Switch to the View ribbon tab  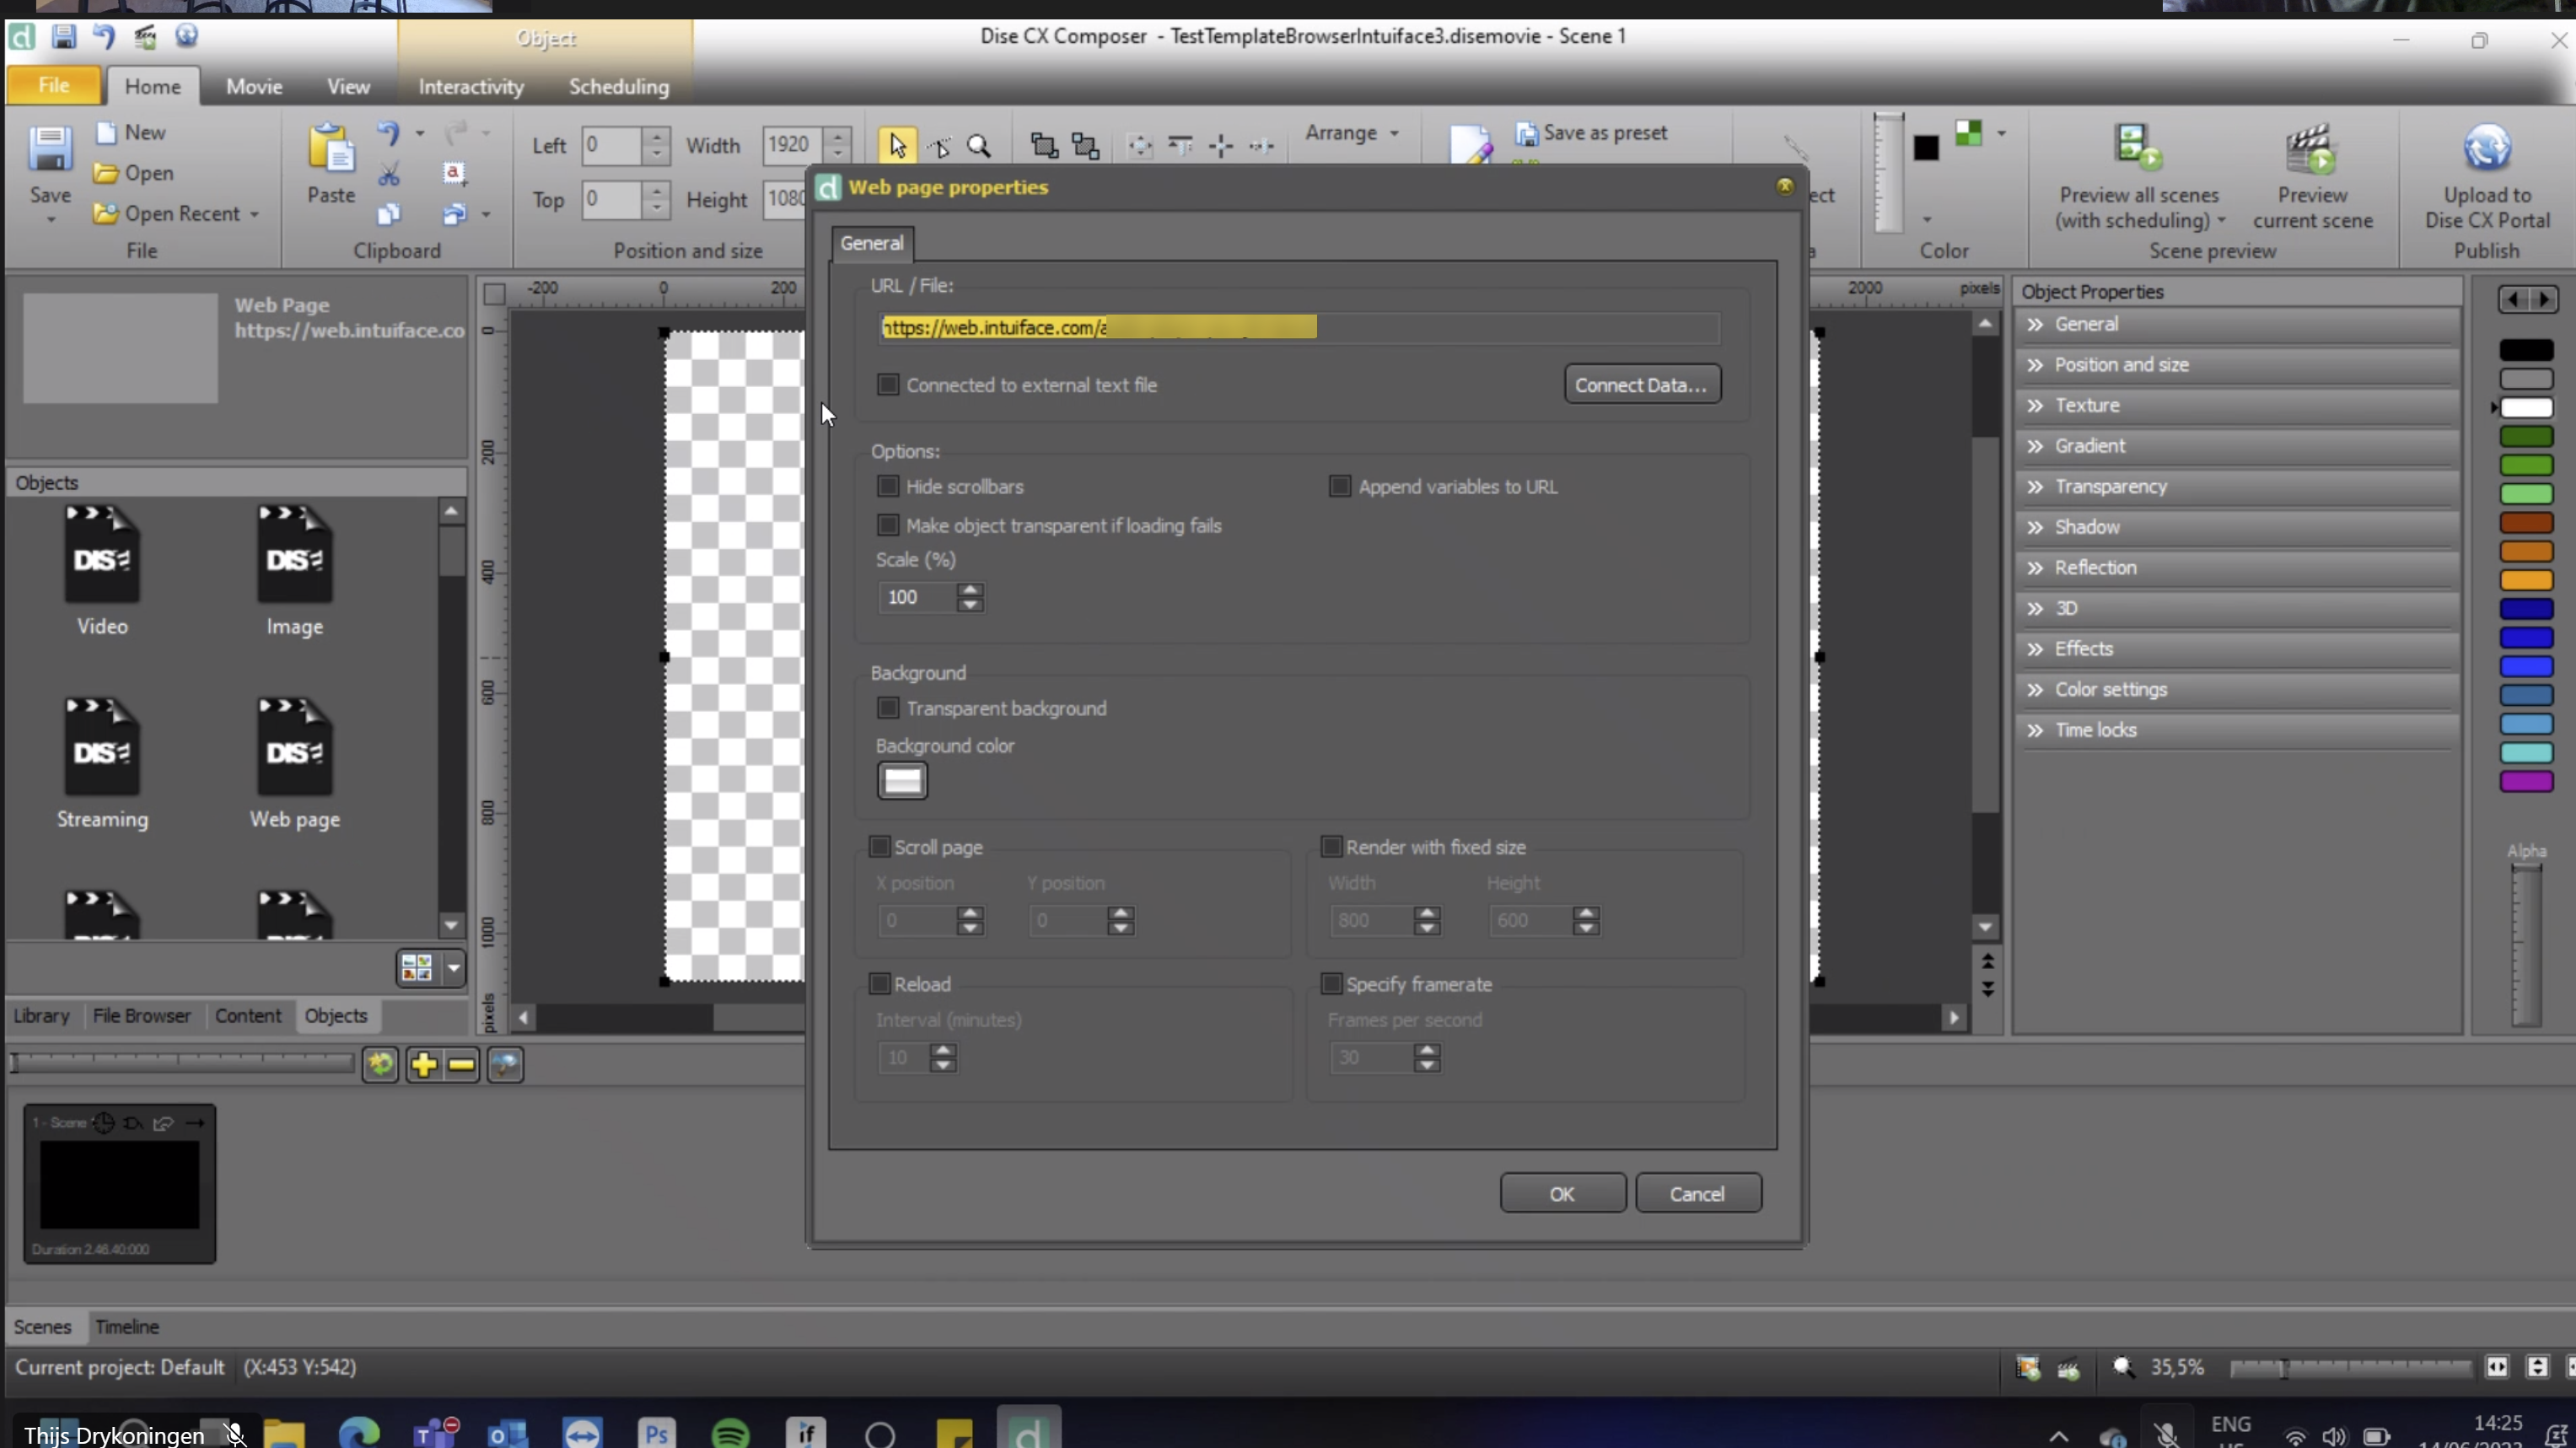[x=348, y=87]
